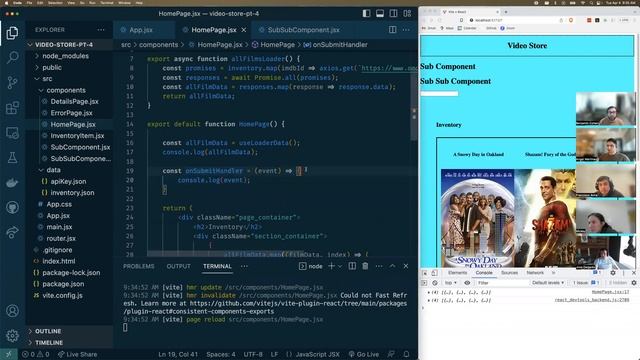
Task: Open the Search view in activity bar
Action: point(12,57)
